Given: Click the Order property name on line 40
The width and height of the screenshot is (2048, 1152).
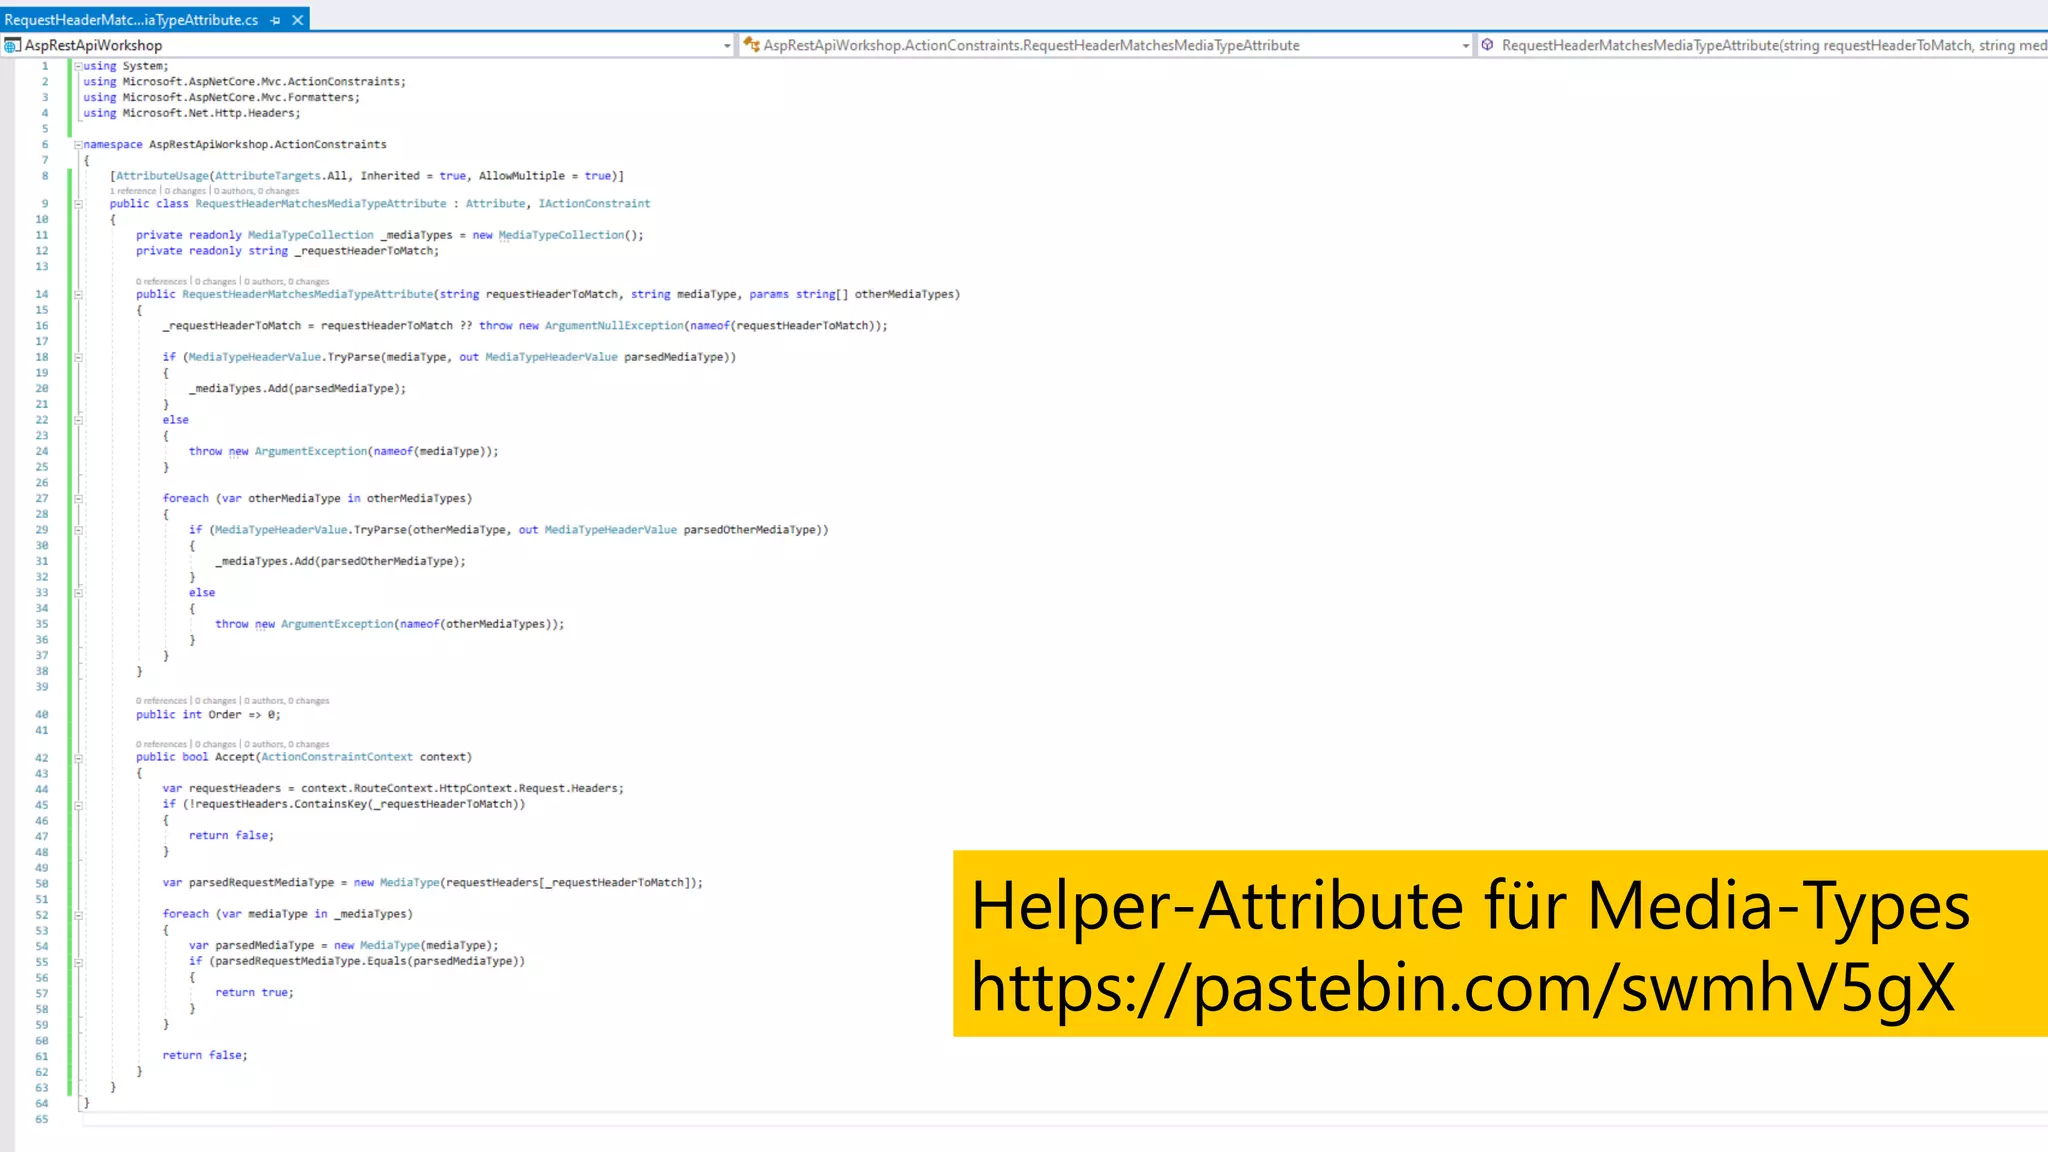Looking at the screenshot, I should pyautogui.click(x=225, y=715).
